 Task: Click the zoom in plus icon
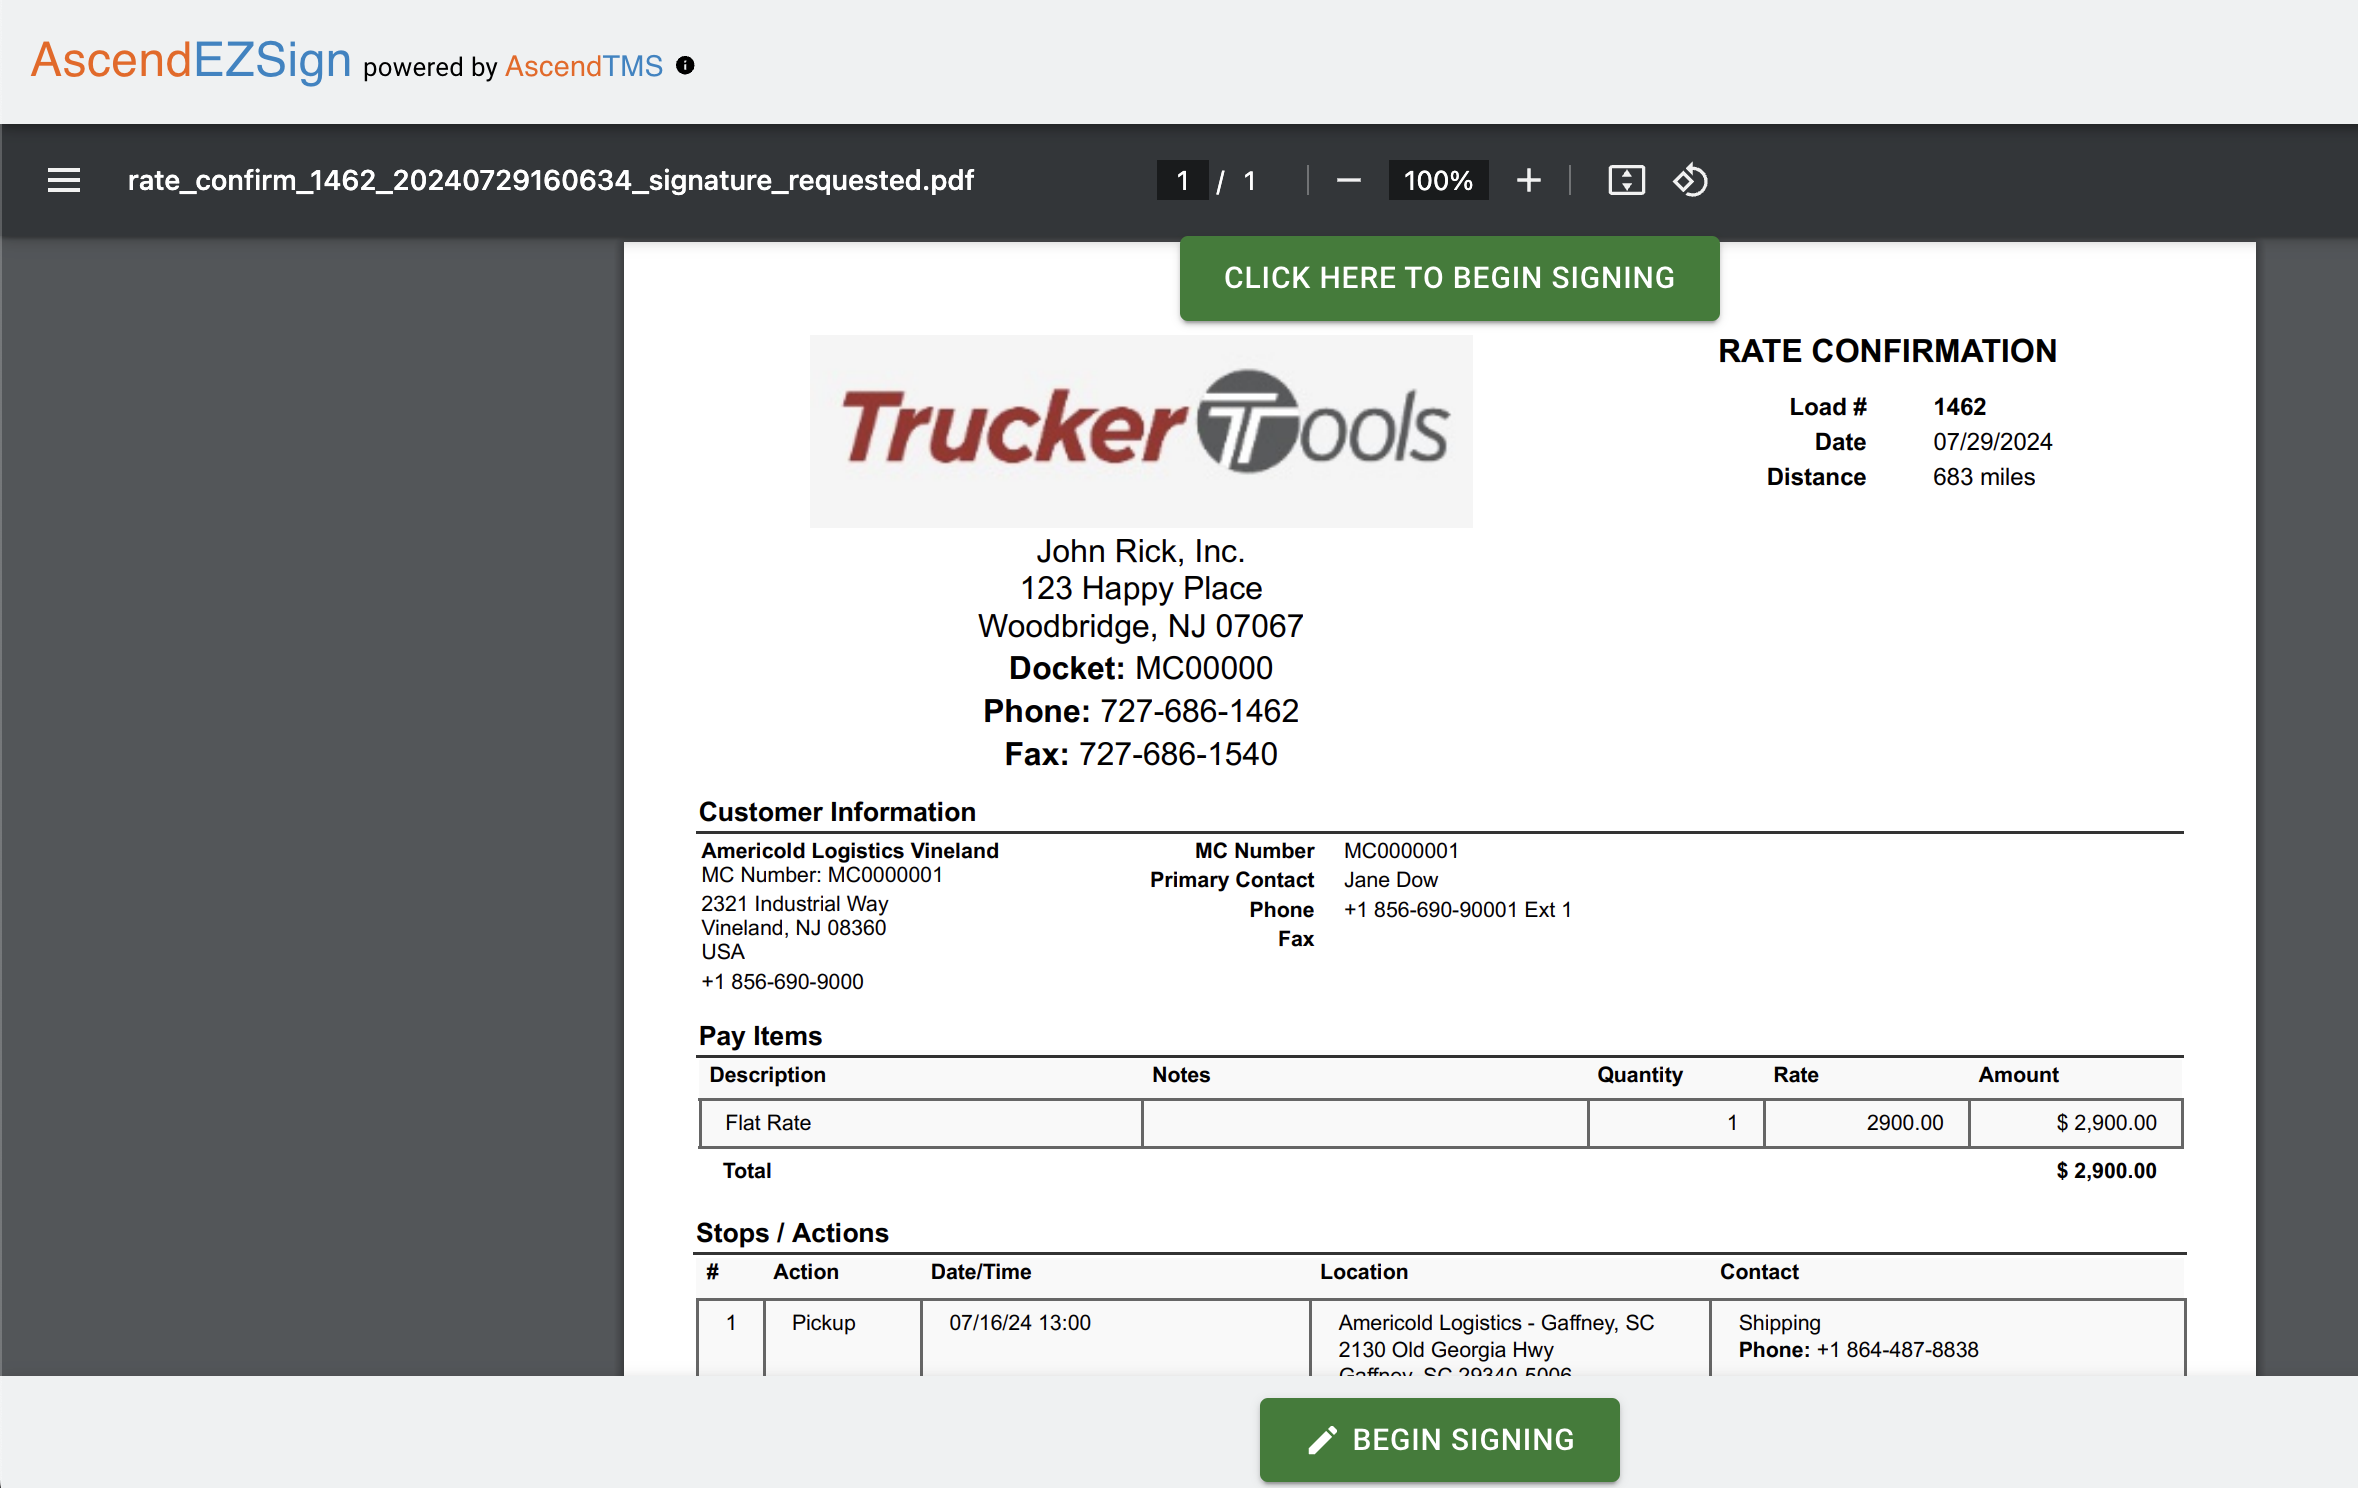[x=1528, y=181]
